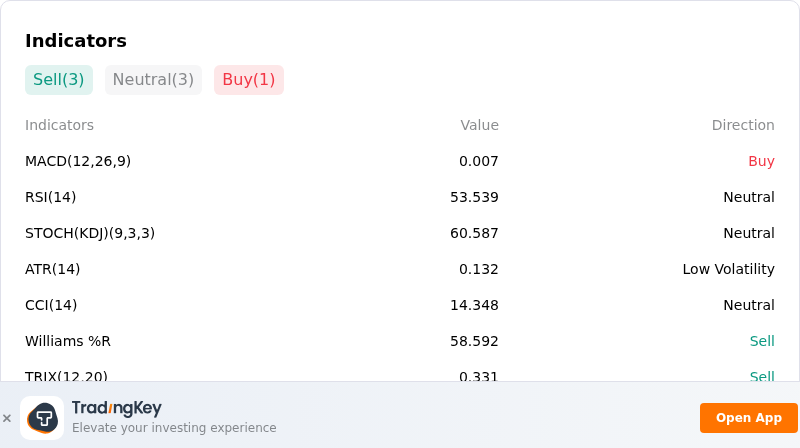Click the CCI(14) indicator name
The height and width of the screenshot is (448, 800).
51,305
